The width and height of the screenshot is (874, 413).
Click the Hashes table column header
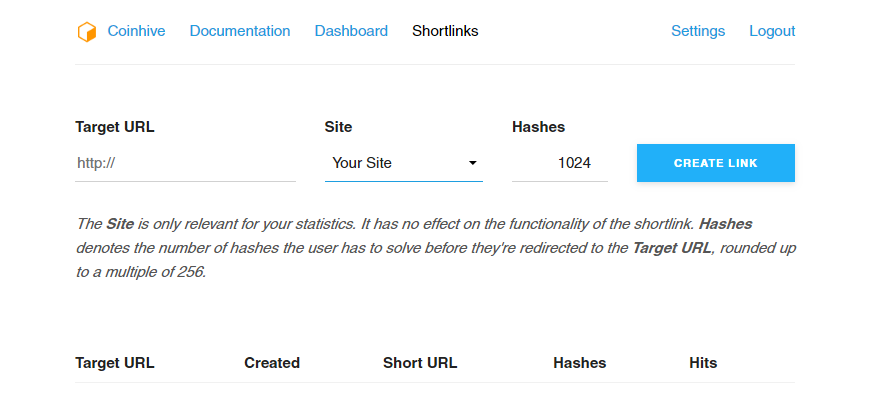[x=580, y=363]
